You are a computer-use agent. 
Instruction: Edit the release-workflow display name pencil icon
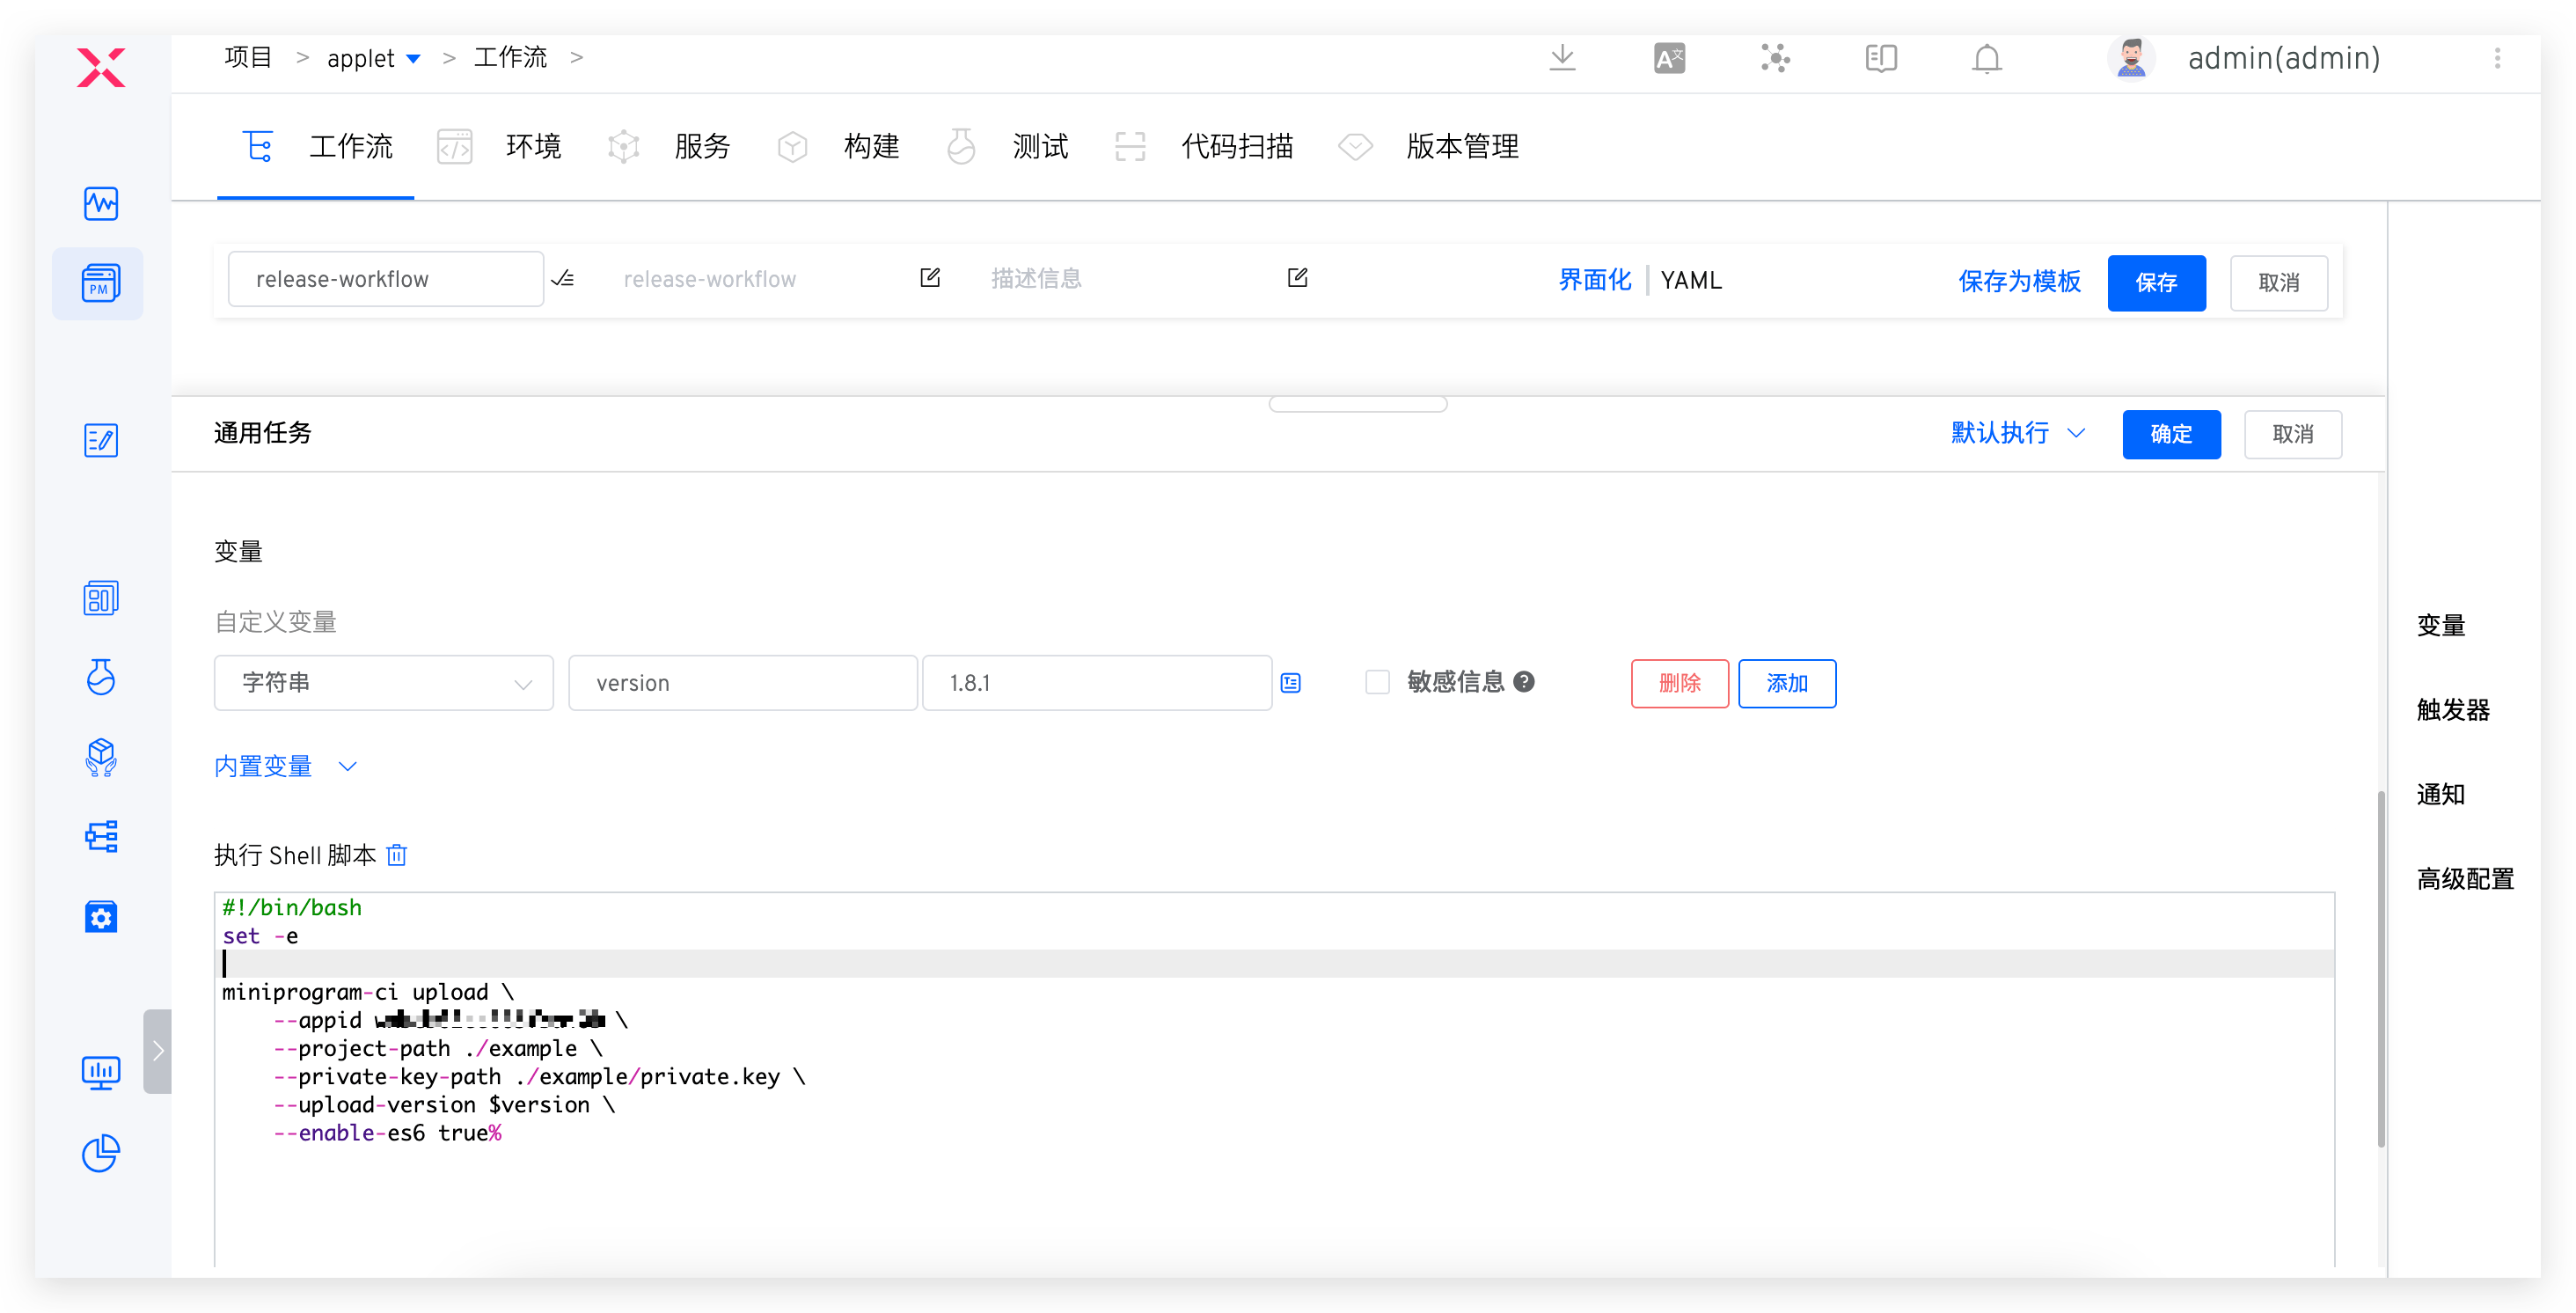click(x=930, y=277)
